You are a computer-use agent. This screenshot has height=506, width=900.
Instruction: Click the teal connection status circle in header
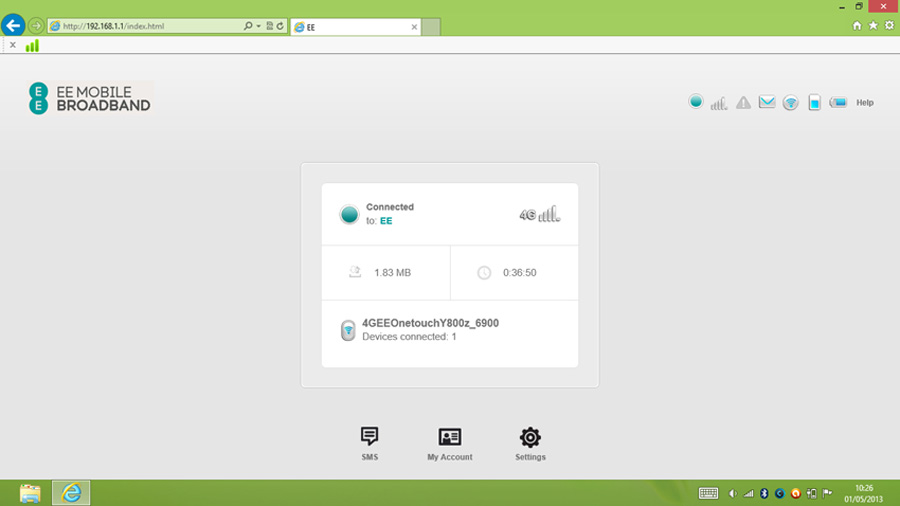point(696,102)
